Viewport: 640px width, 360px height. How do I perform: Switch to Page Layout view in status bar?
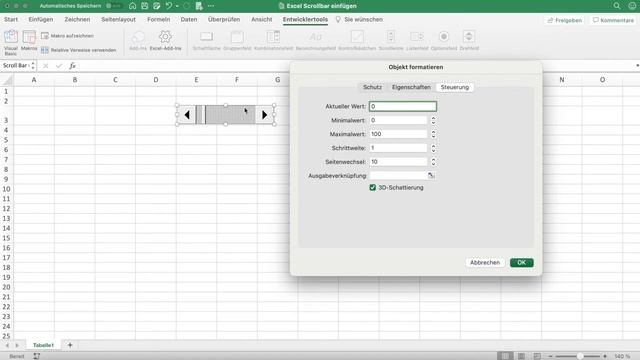[521, 356]
